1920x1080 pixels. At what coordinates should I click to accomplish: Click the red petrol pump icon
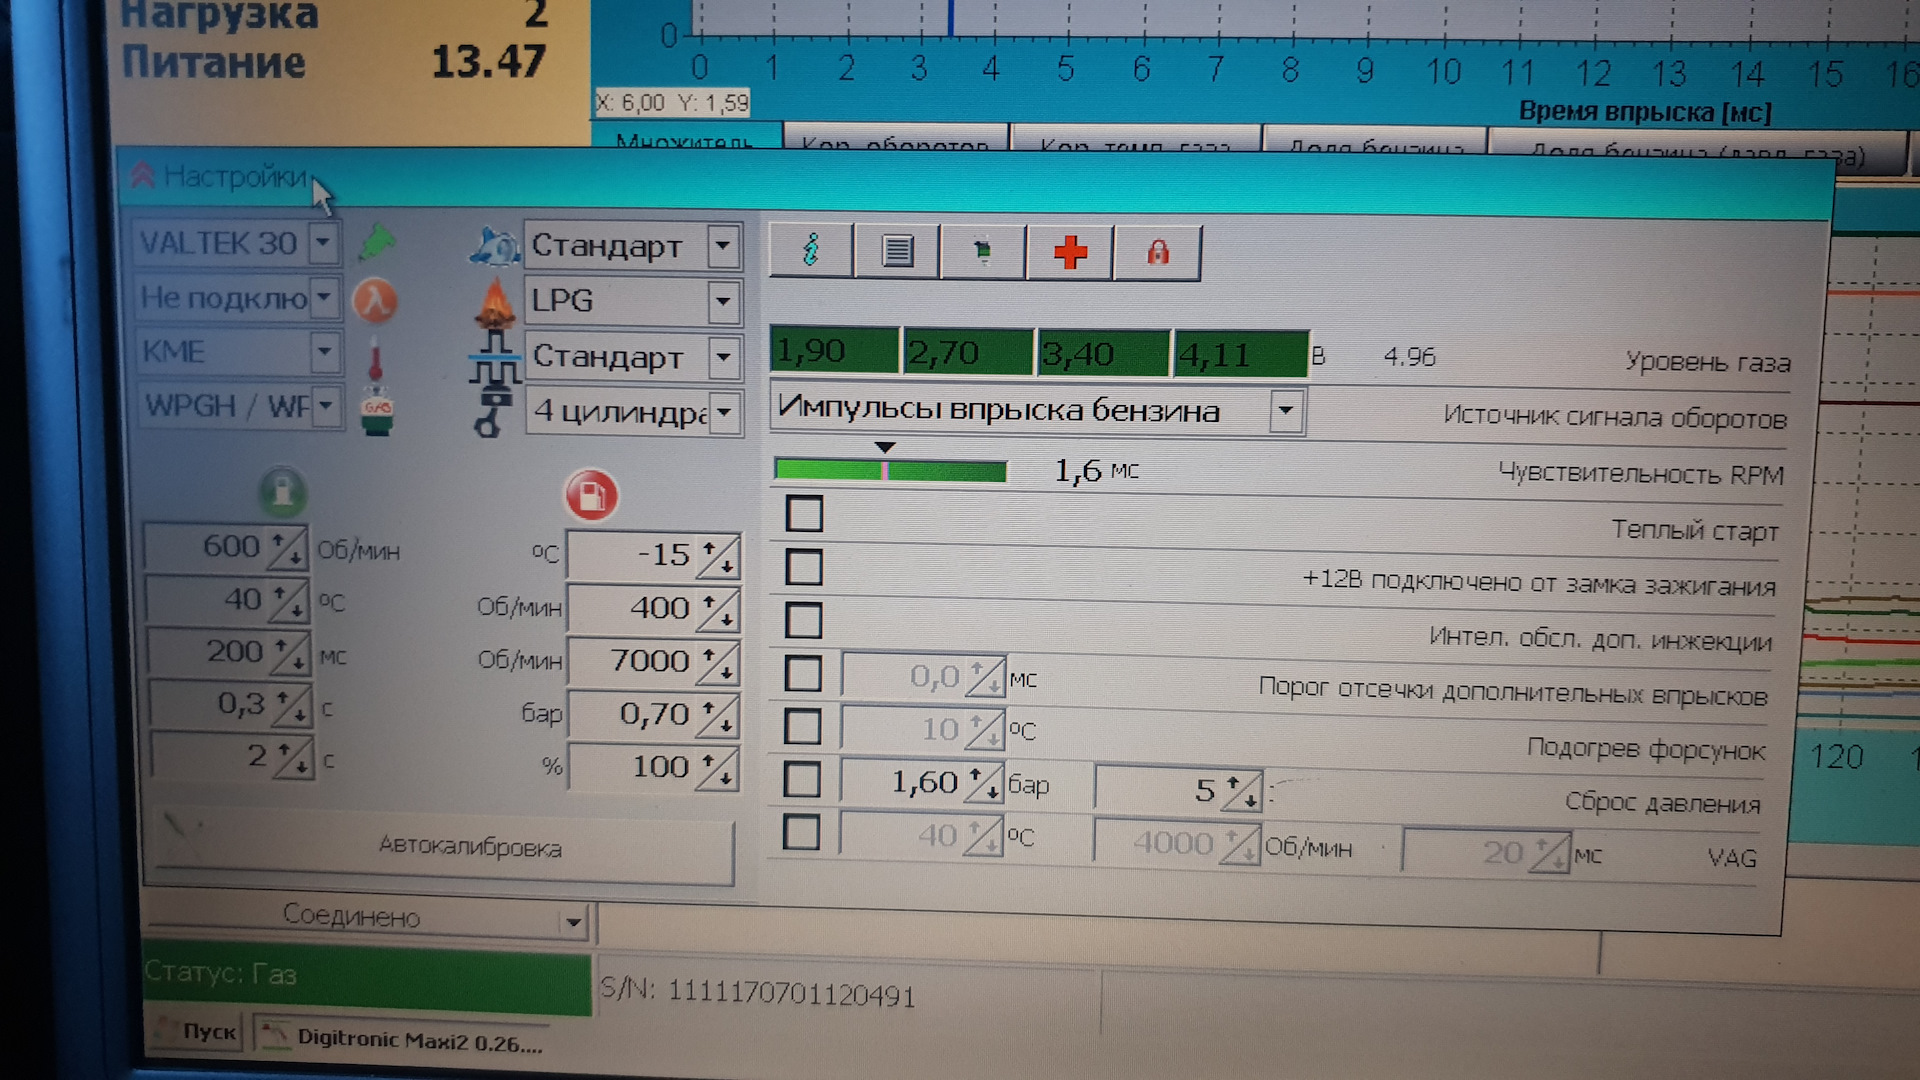pyautogui.click(x=591, y=495)
